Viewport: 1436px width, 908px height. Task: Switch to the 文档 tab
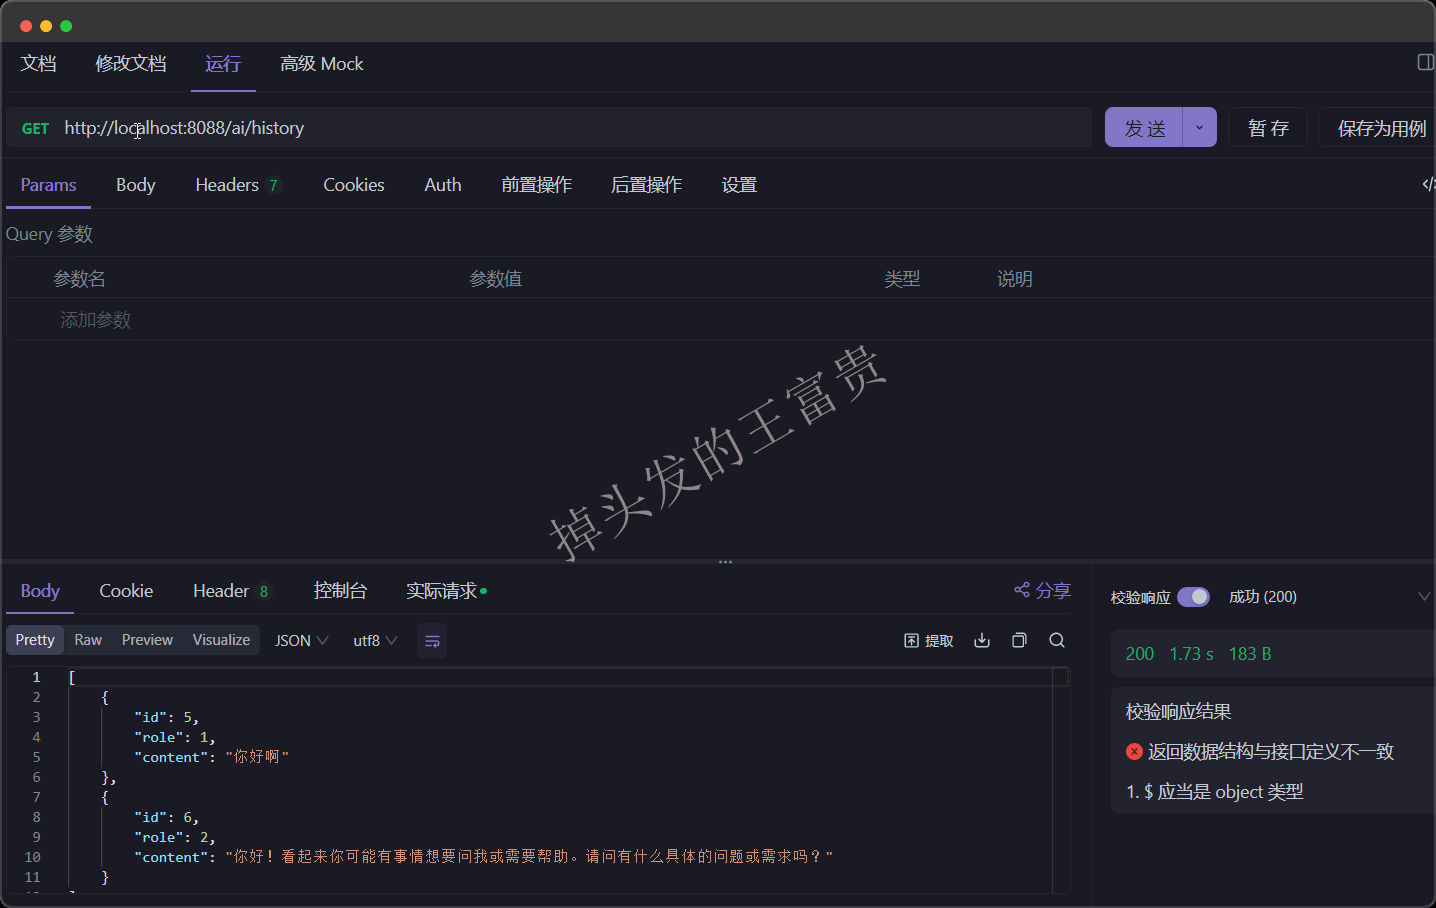click(x=39, y=64)
